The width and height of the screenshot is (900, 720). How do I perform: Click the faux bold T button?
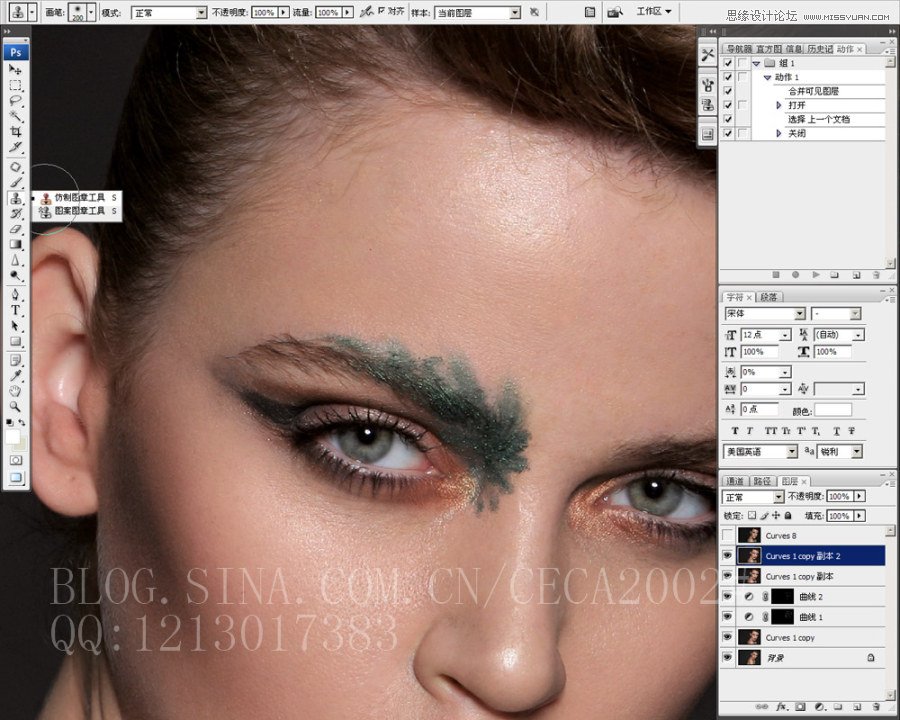(x=735, y=431)
